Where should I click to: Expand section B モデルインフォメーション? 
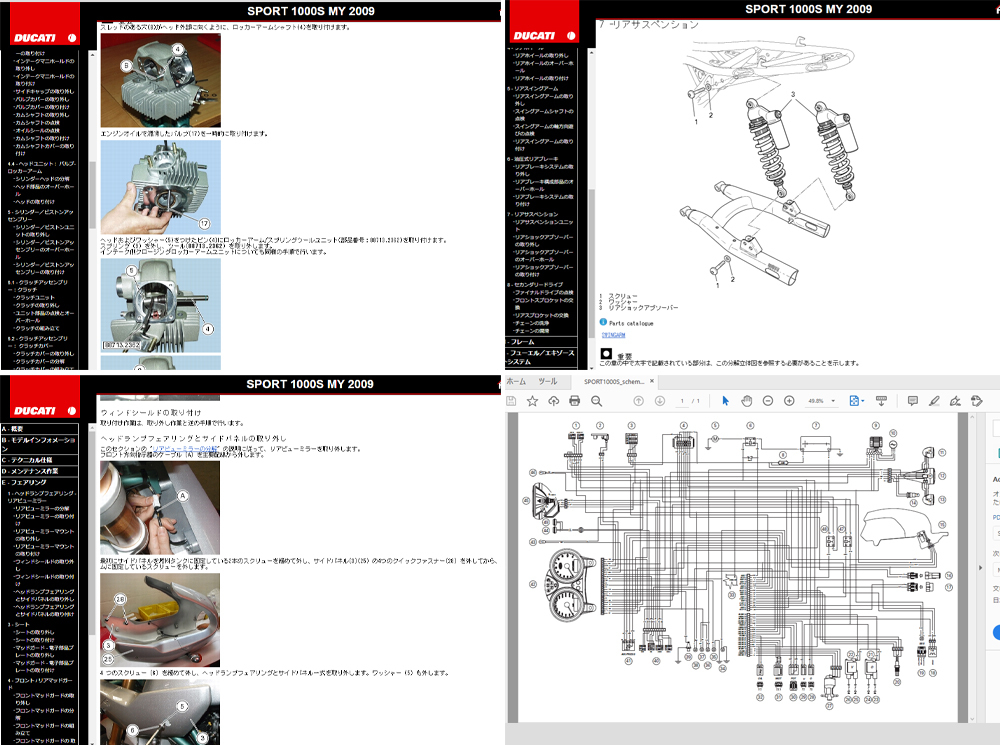pos(40,444)
